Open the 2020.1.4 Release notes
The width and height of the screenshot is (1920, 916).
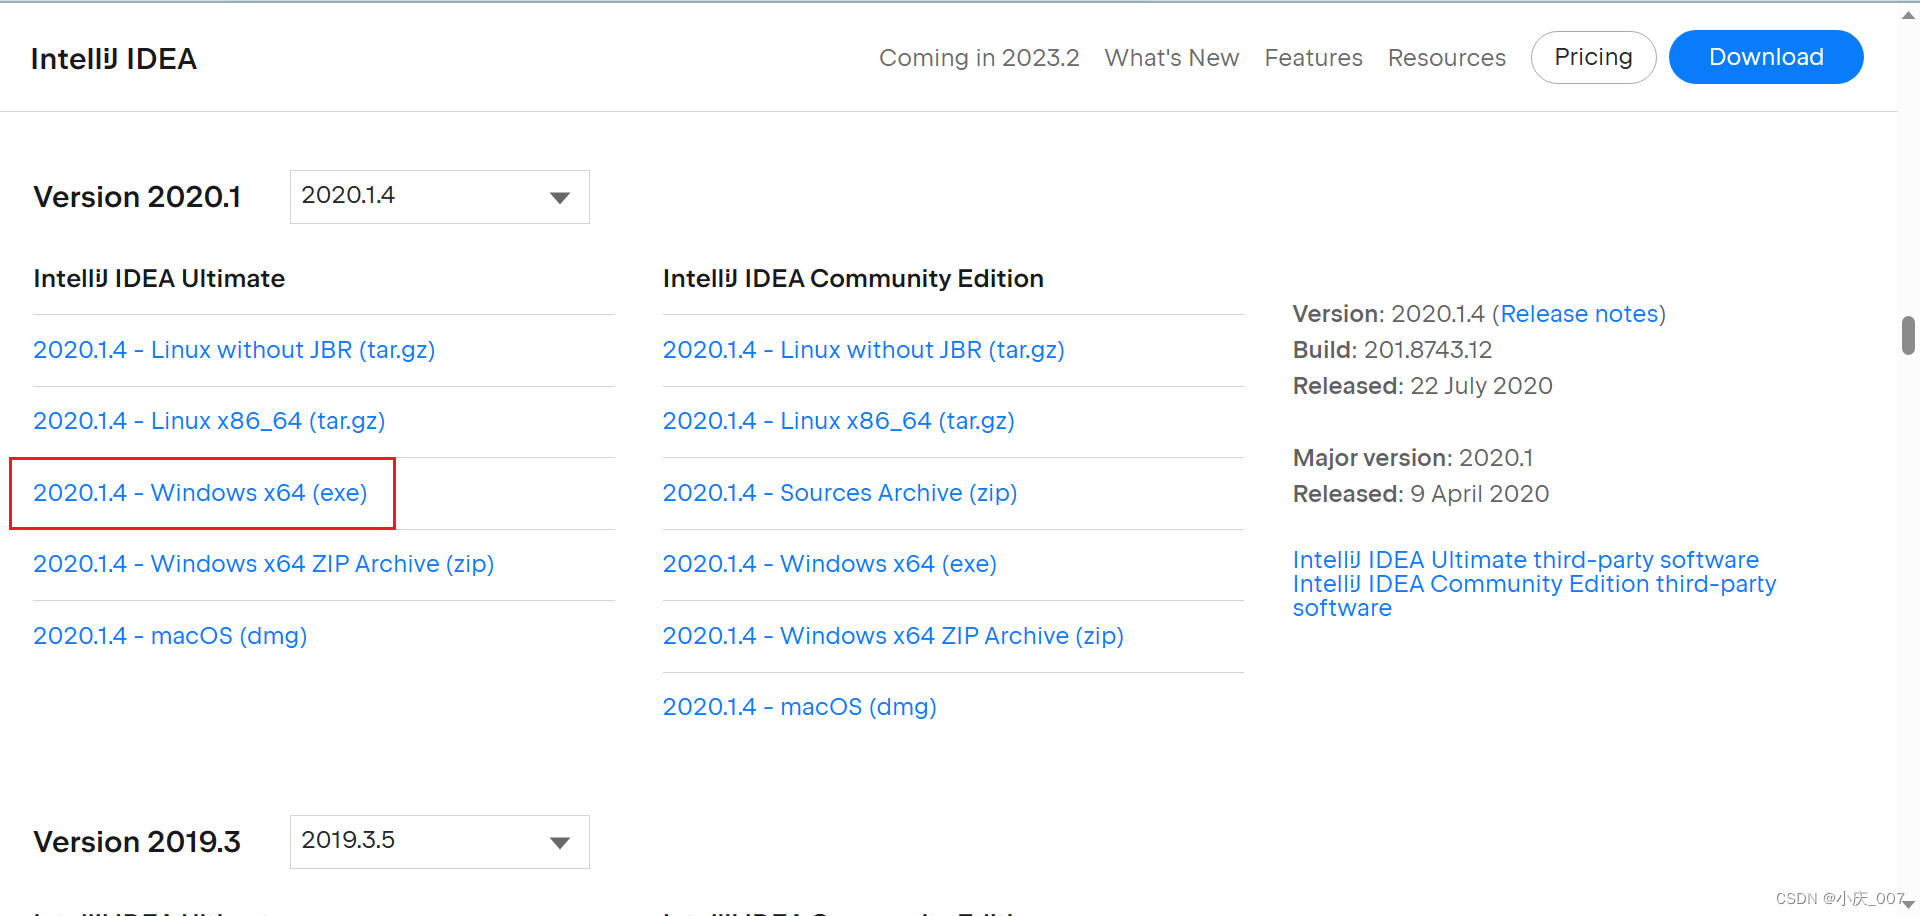click(1578, 313)
